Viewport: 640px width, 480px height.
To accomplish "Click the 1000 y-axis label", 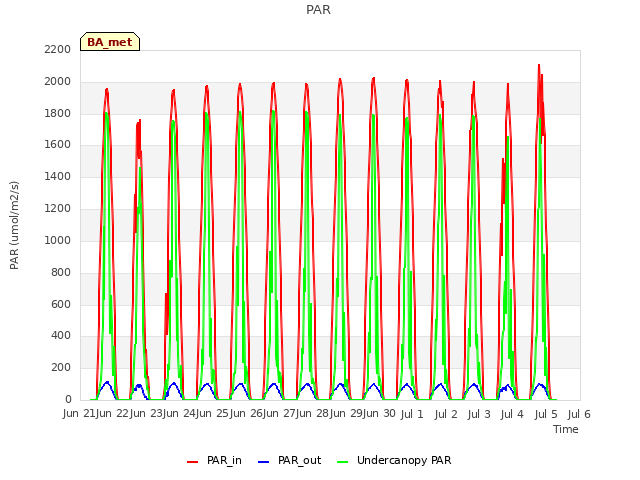I will 58,240.
